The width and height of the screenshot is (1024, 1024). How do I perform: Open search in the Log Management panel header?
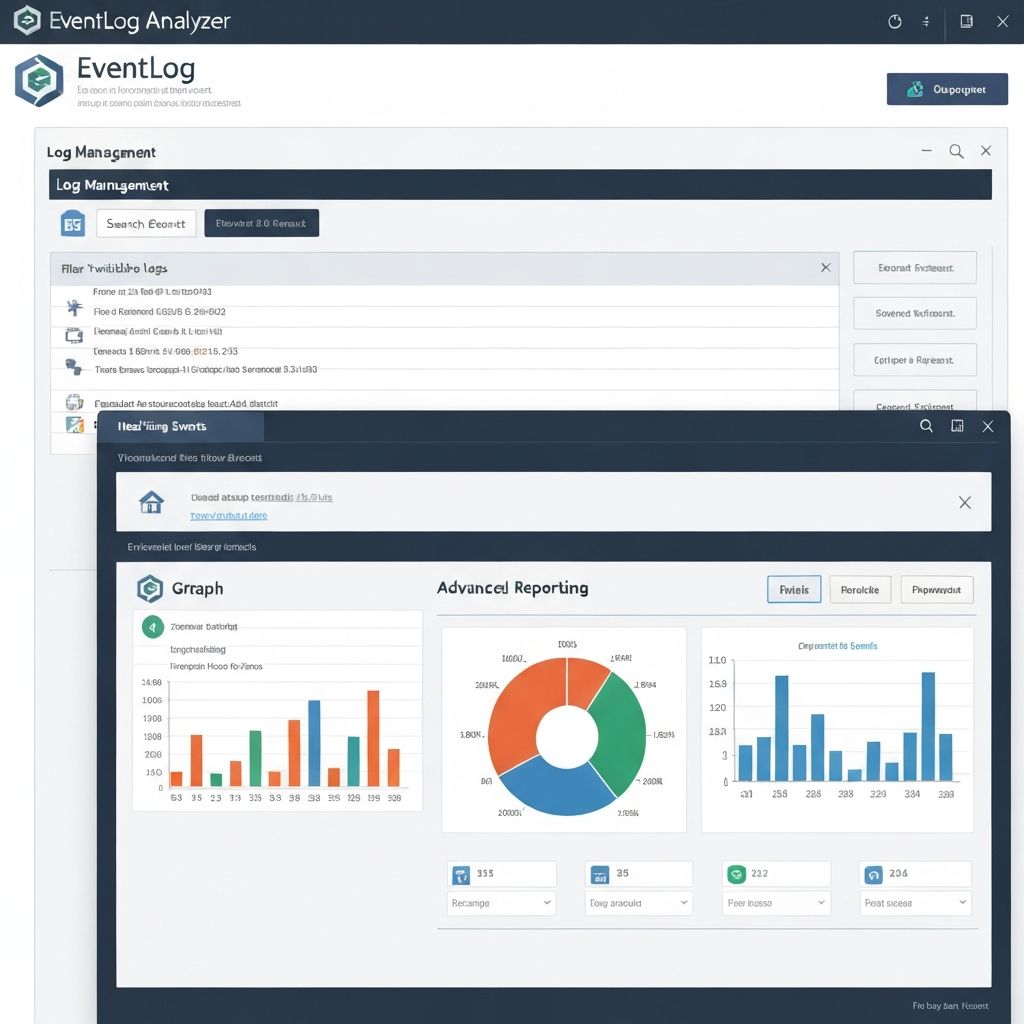(x=956, y=152)
